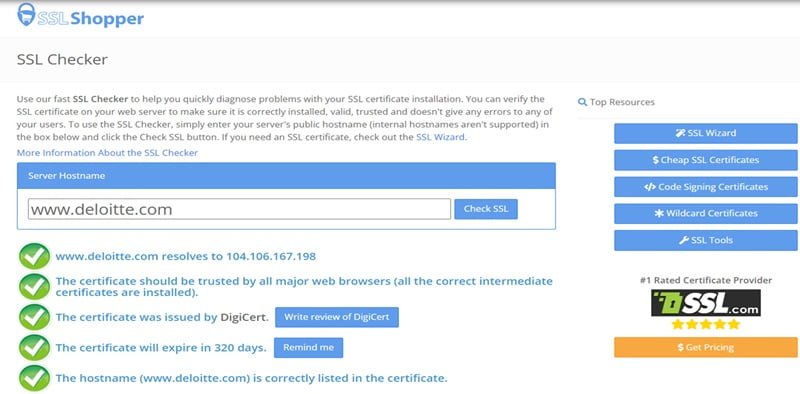800x394 pixels.
Task: Click the server hostname input field
Action: coord(239,209)
